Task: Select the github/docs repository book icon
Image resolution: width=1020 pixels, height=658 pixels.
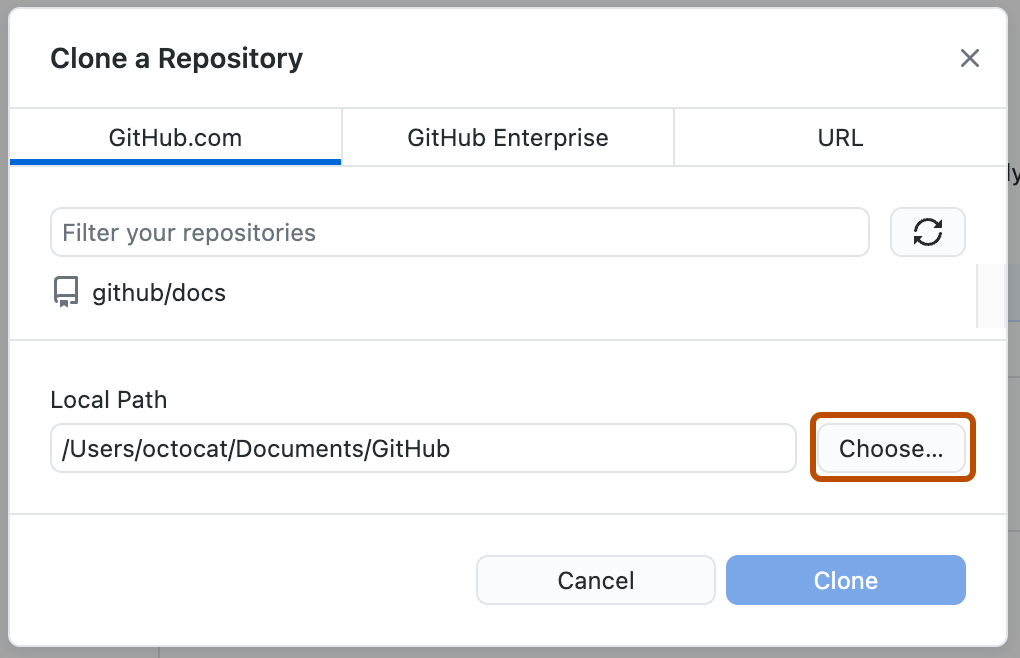Action: (x=64, y=292)
